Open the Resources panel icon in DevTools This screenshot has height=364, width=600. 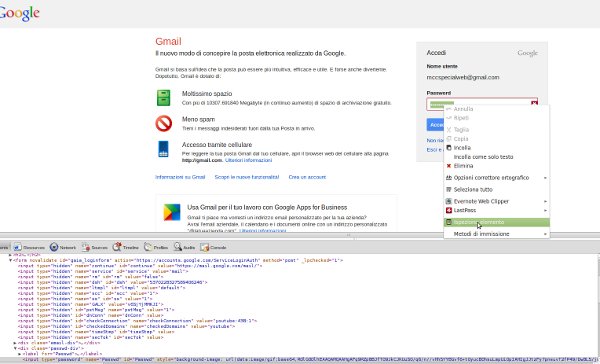(18, 247)
